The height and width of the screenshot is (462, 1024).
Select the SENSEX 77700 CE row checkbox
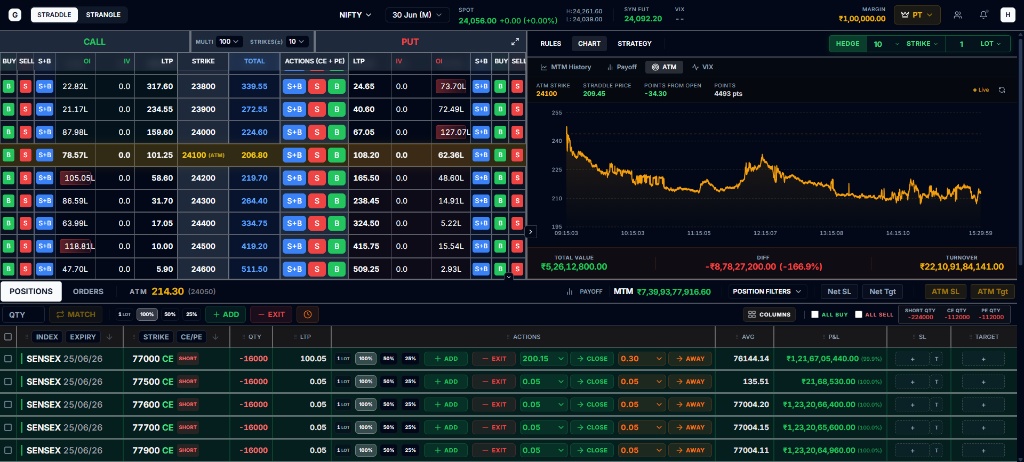point(8,427)
